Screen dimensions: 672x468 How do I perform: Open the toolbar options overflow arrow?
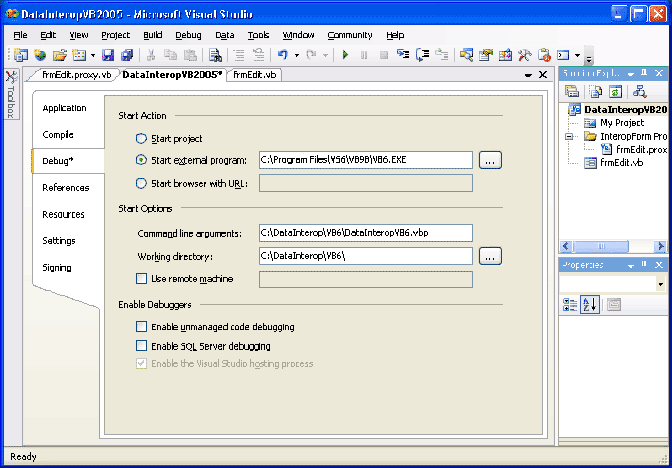(x=589, y=57)
